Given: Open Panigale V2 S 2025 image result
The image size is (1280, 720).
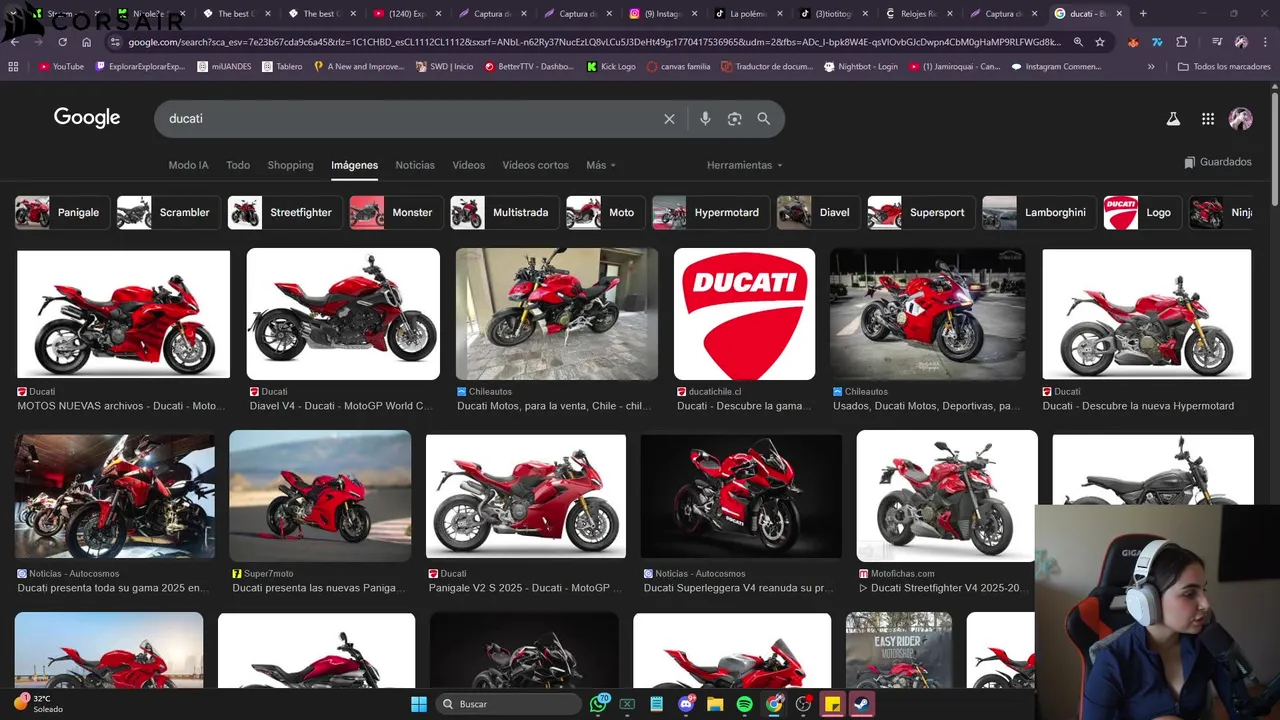Looking at the screenshot, I should click(x=526, y=496).
